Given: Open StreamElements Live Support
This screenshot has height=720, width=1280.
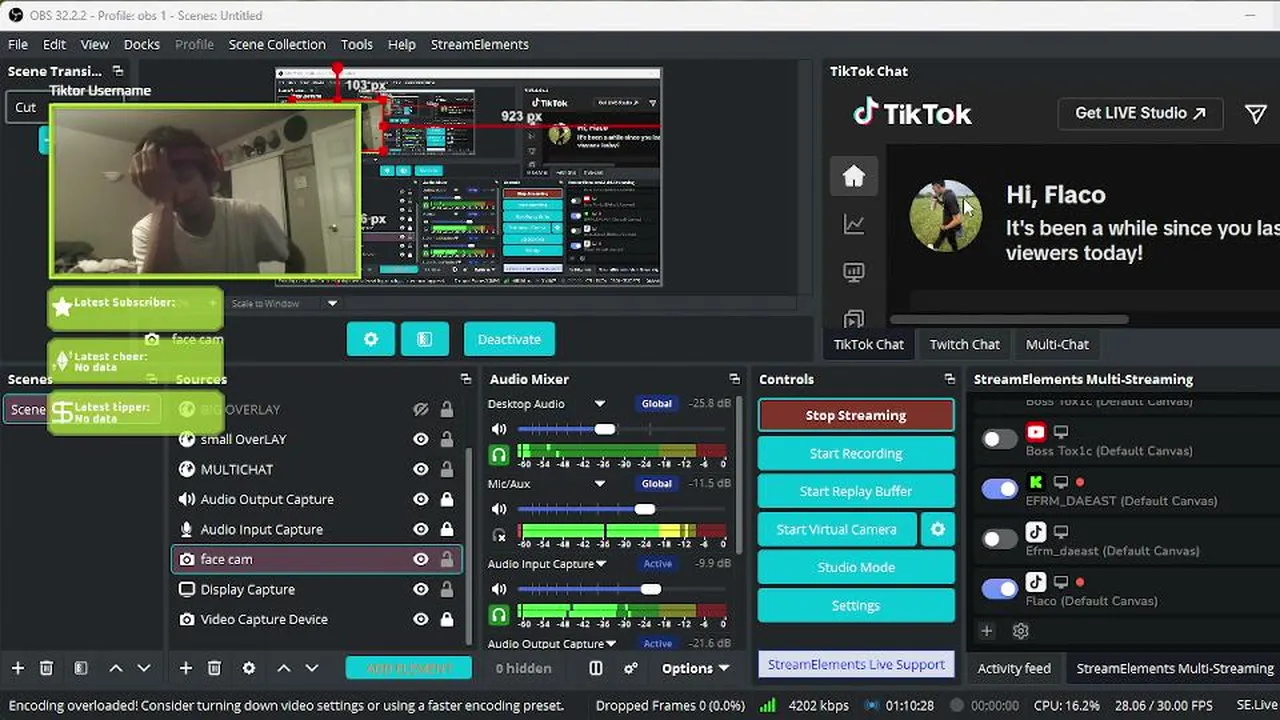Looking at the screenshot, I should pyautogui.click(x=856, y=664).
